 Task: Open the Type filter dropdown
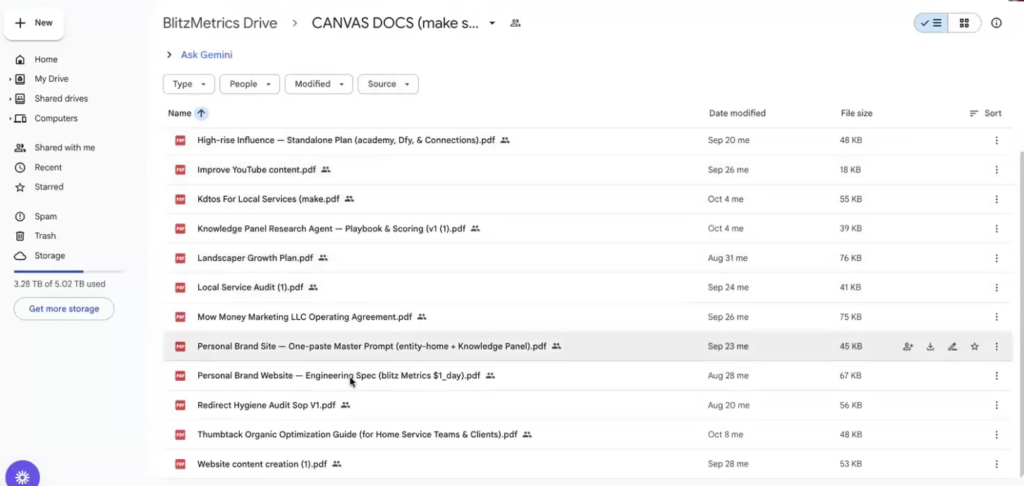pos(189,84)
